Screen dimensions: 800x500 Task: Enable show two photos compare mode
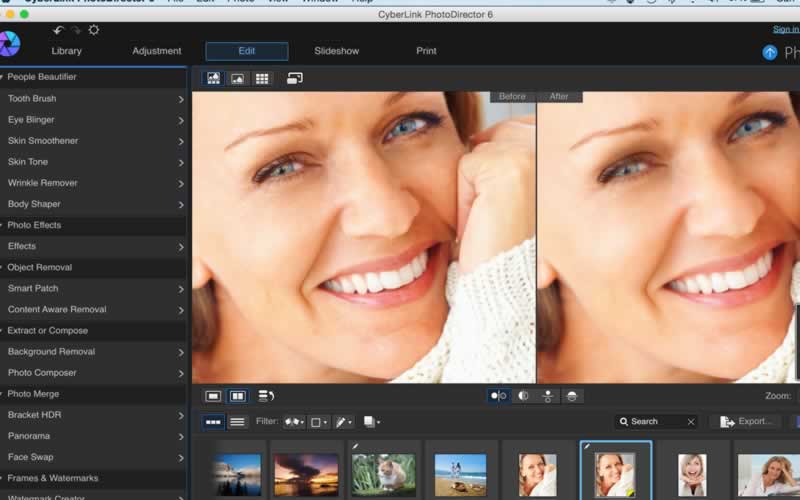tap(238, 396)
